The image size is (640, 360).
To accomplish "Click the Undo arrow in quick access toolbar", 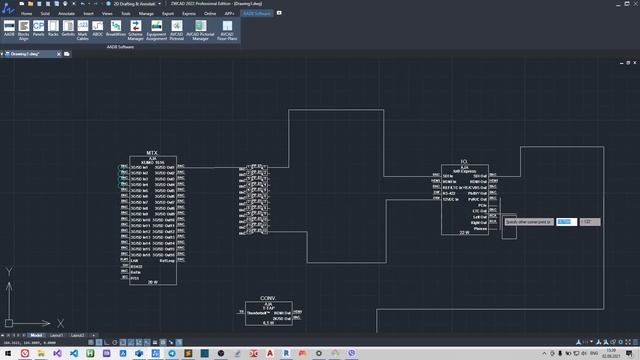I will pos(82,4).
